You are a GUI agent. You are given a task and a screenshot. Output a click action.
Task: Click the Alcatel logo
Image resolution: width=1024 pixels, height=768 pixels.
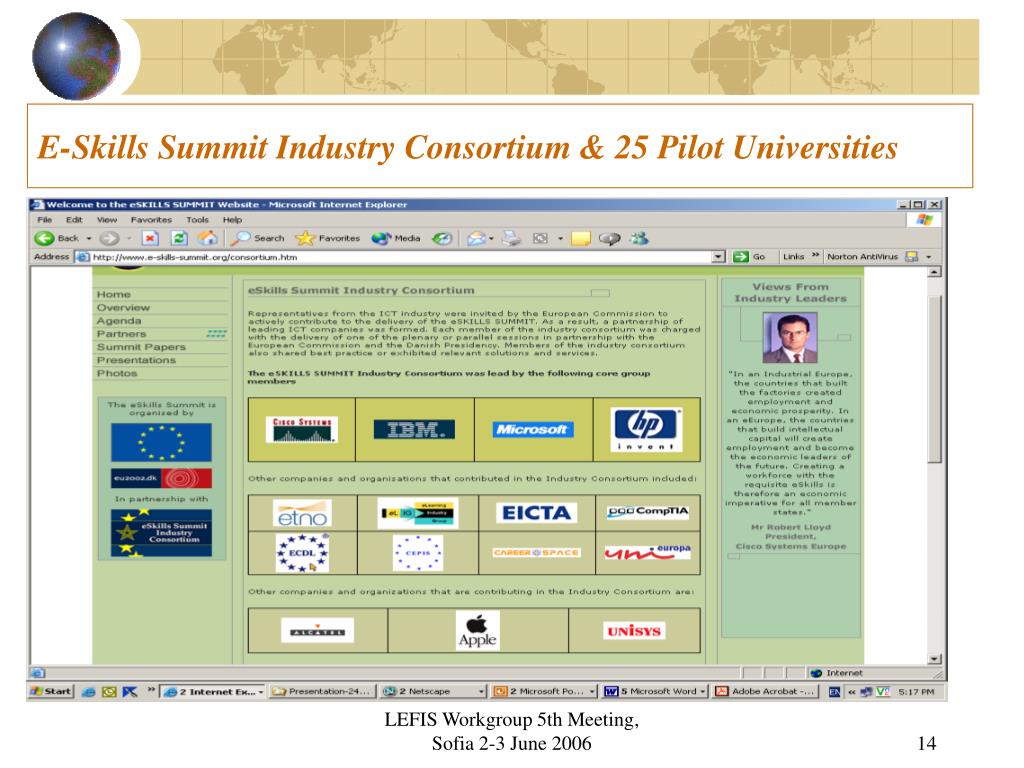click(317, 631)
